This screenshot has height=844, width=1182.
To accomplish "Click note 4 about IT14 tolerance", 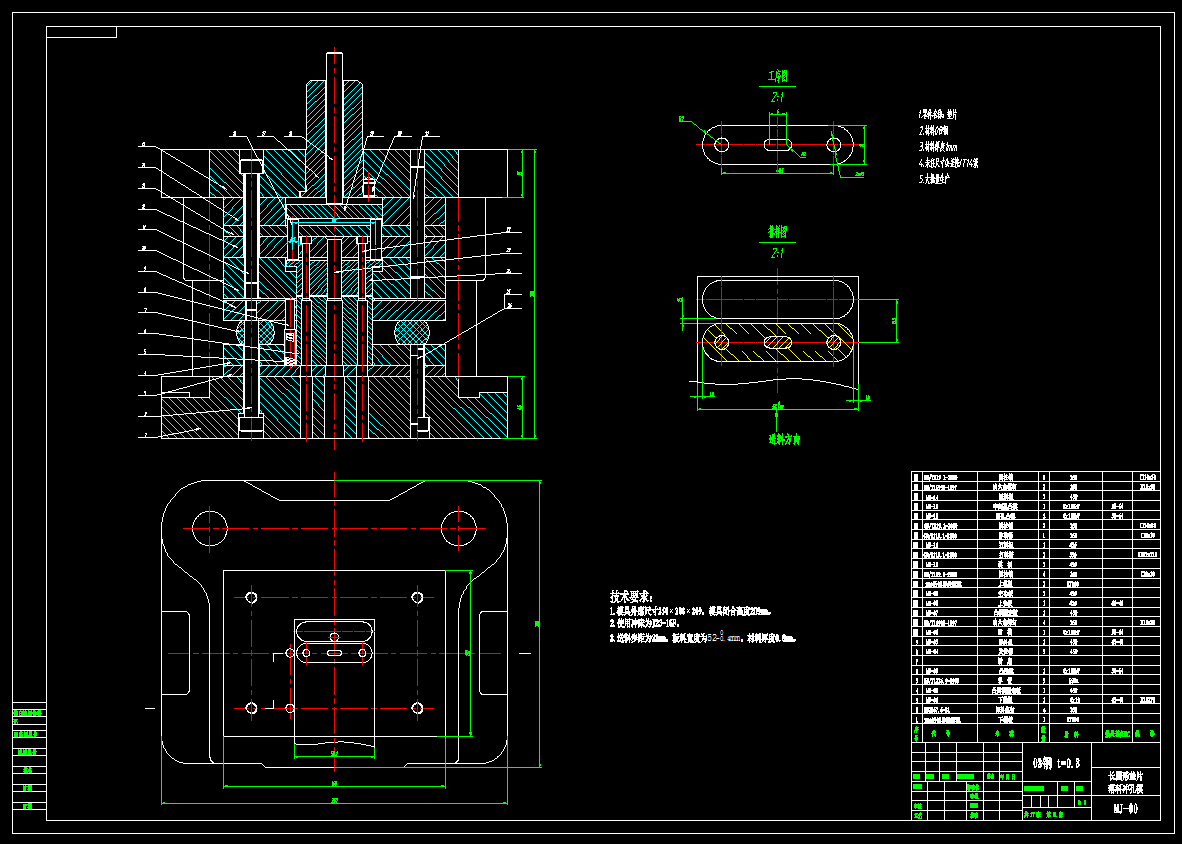I will tap(948, 163).
